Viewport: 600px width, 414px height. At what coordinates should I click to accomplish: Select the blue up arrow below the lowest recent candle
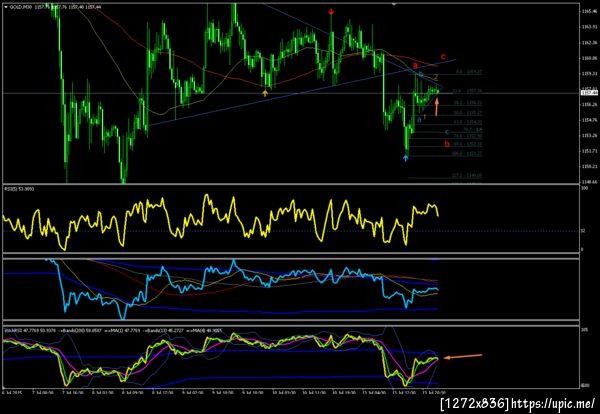(406, 158)
